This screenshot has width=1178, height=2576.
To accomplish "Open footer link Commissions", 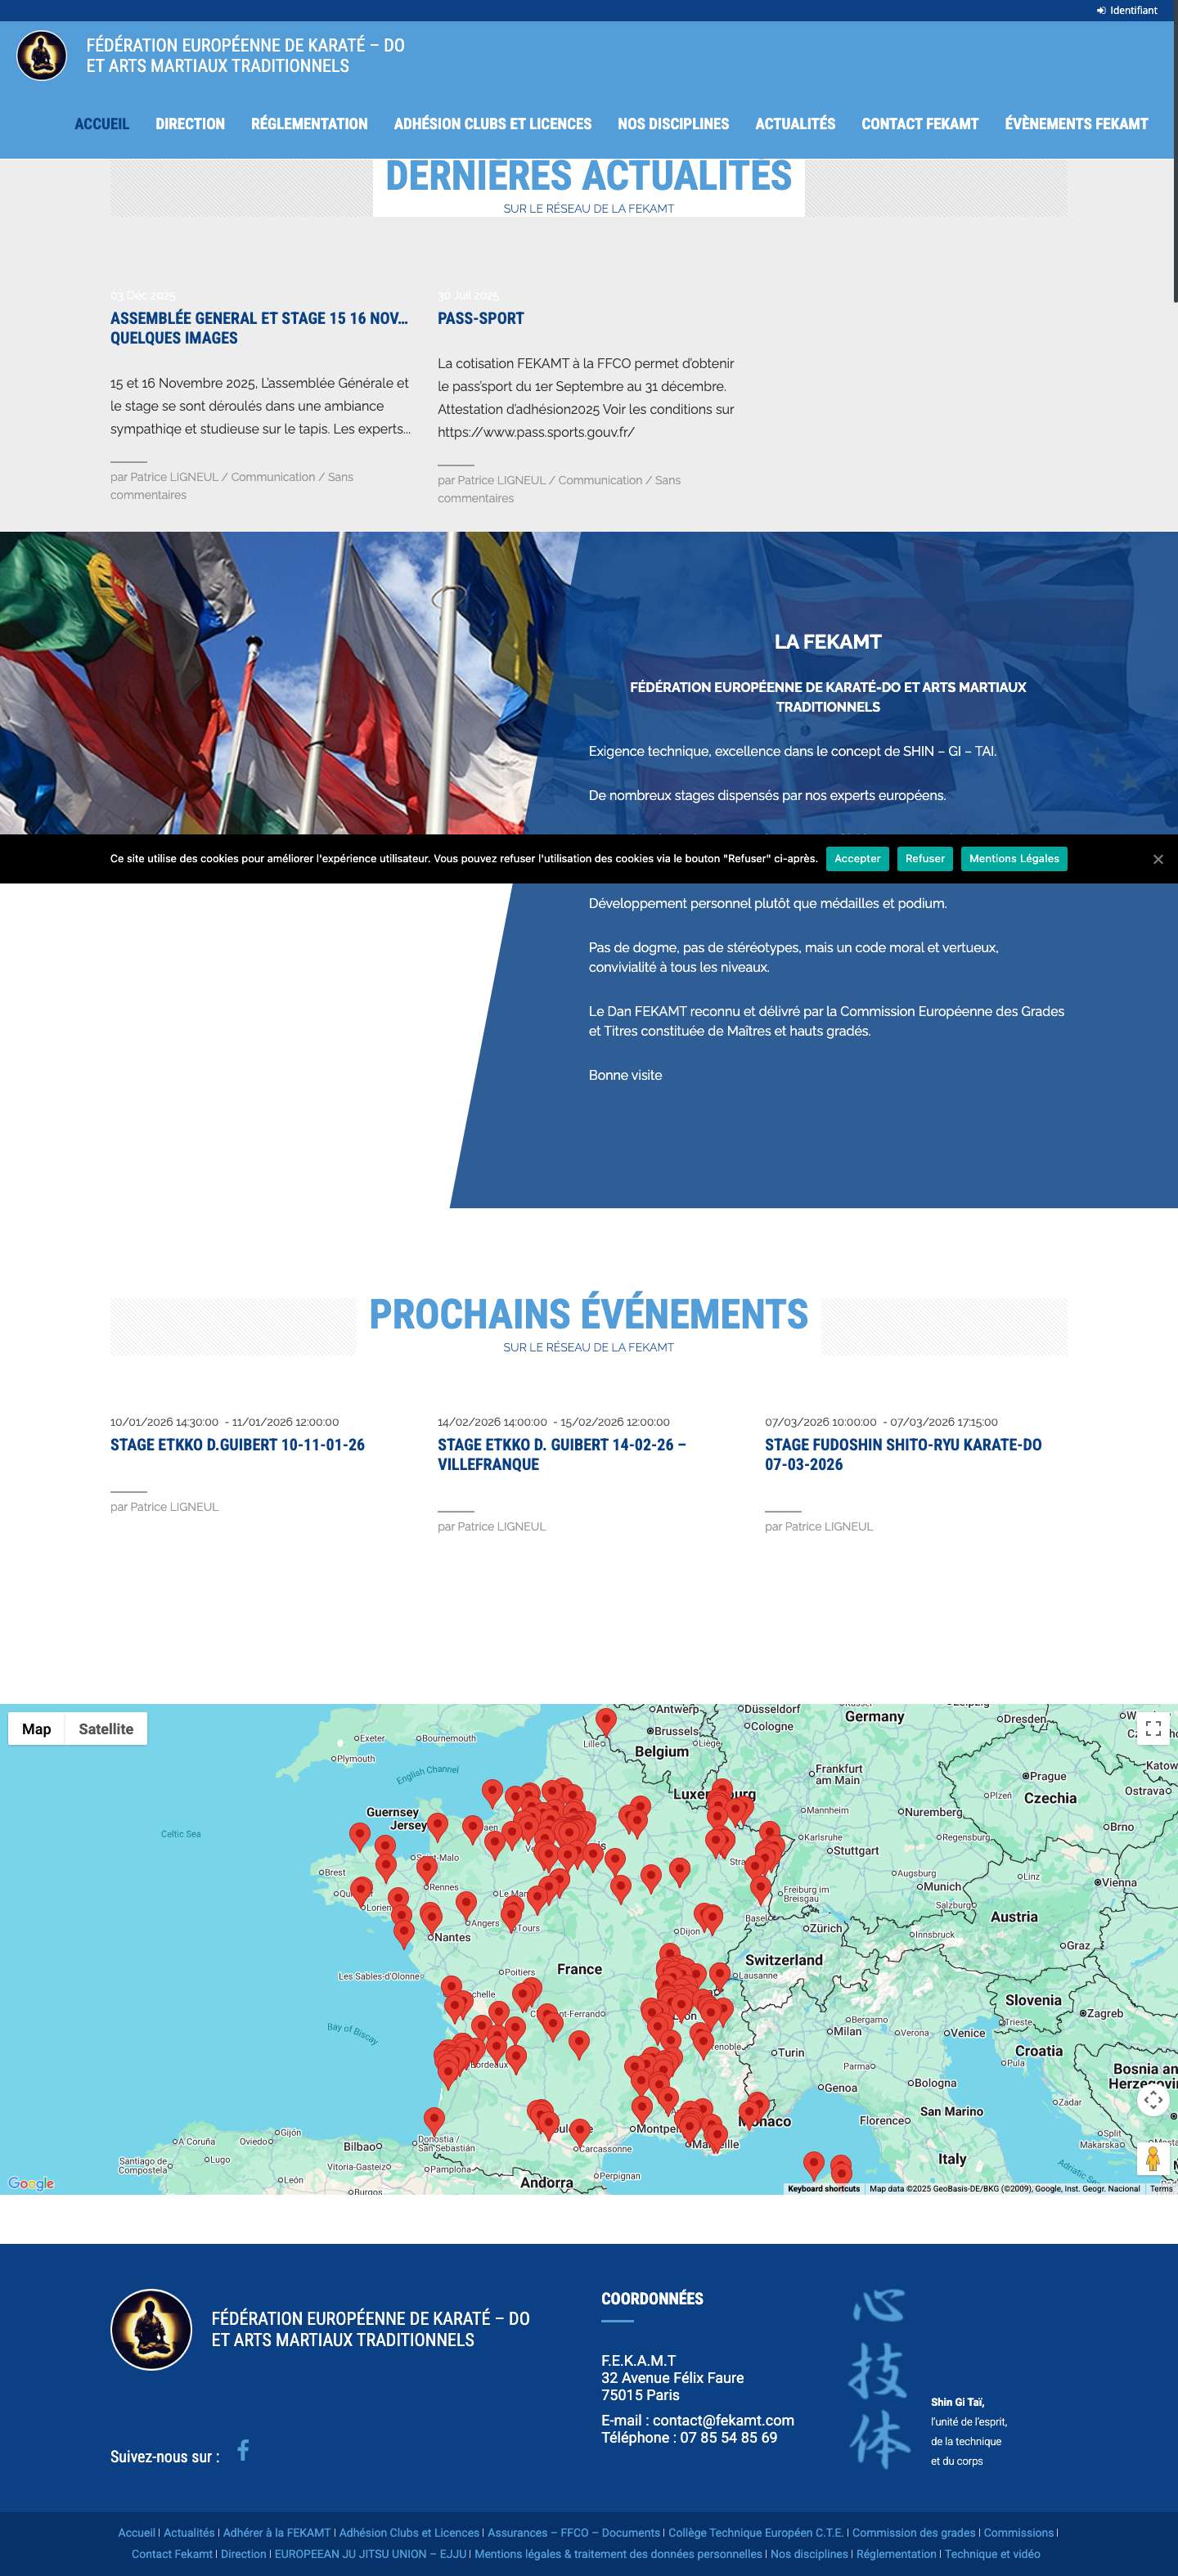I will point(1018,2533).
